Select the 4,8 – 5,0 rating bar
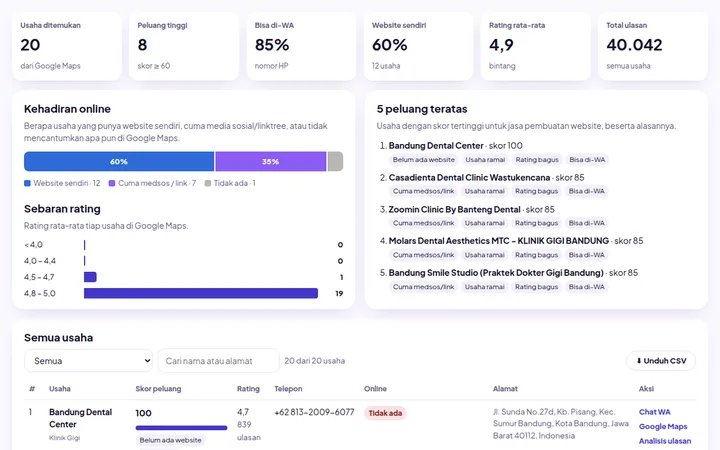 pos(201,293)
